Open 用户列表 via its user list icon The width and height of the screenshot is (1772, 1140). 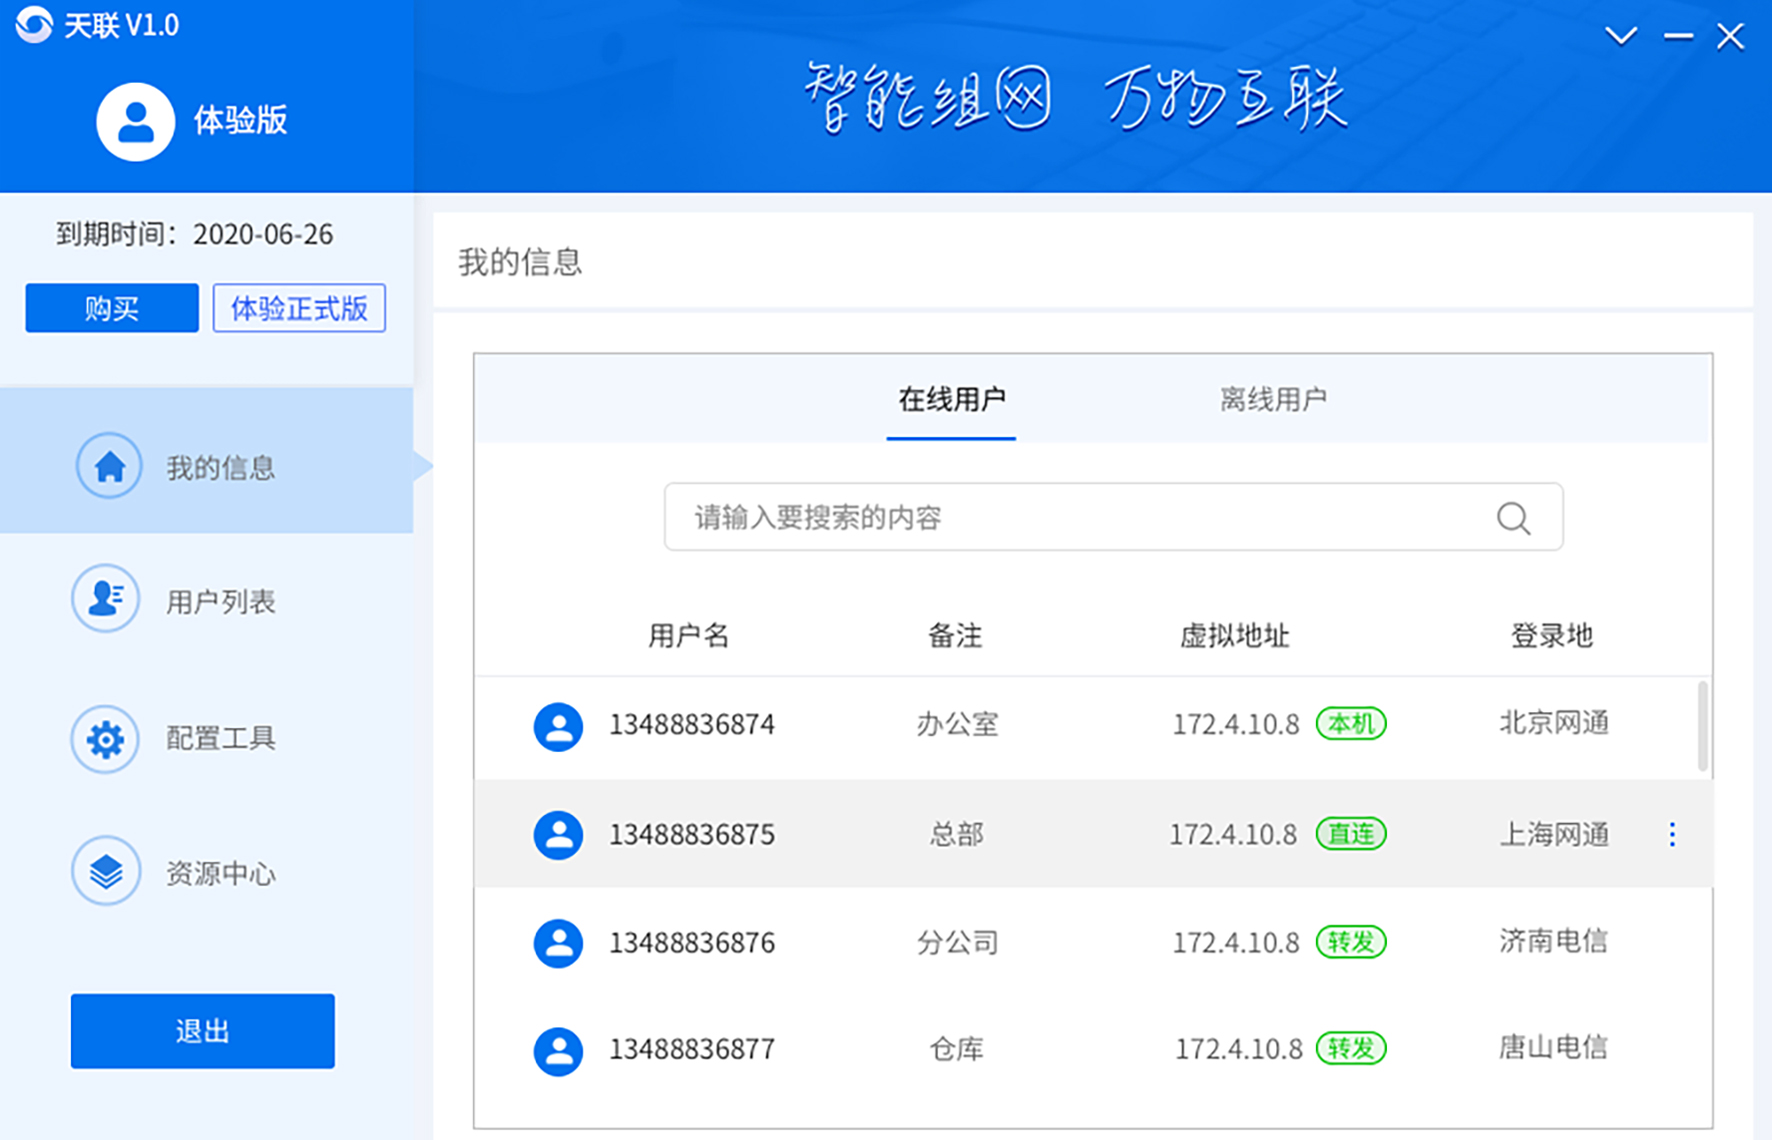point(105,599)
